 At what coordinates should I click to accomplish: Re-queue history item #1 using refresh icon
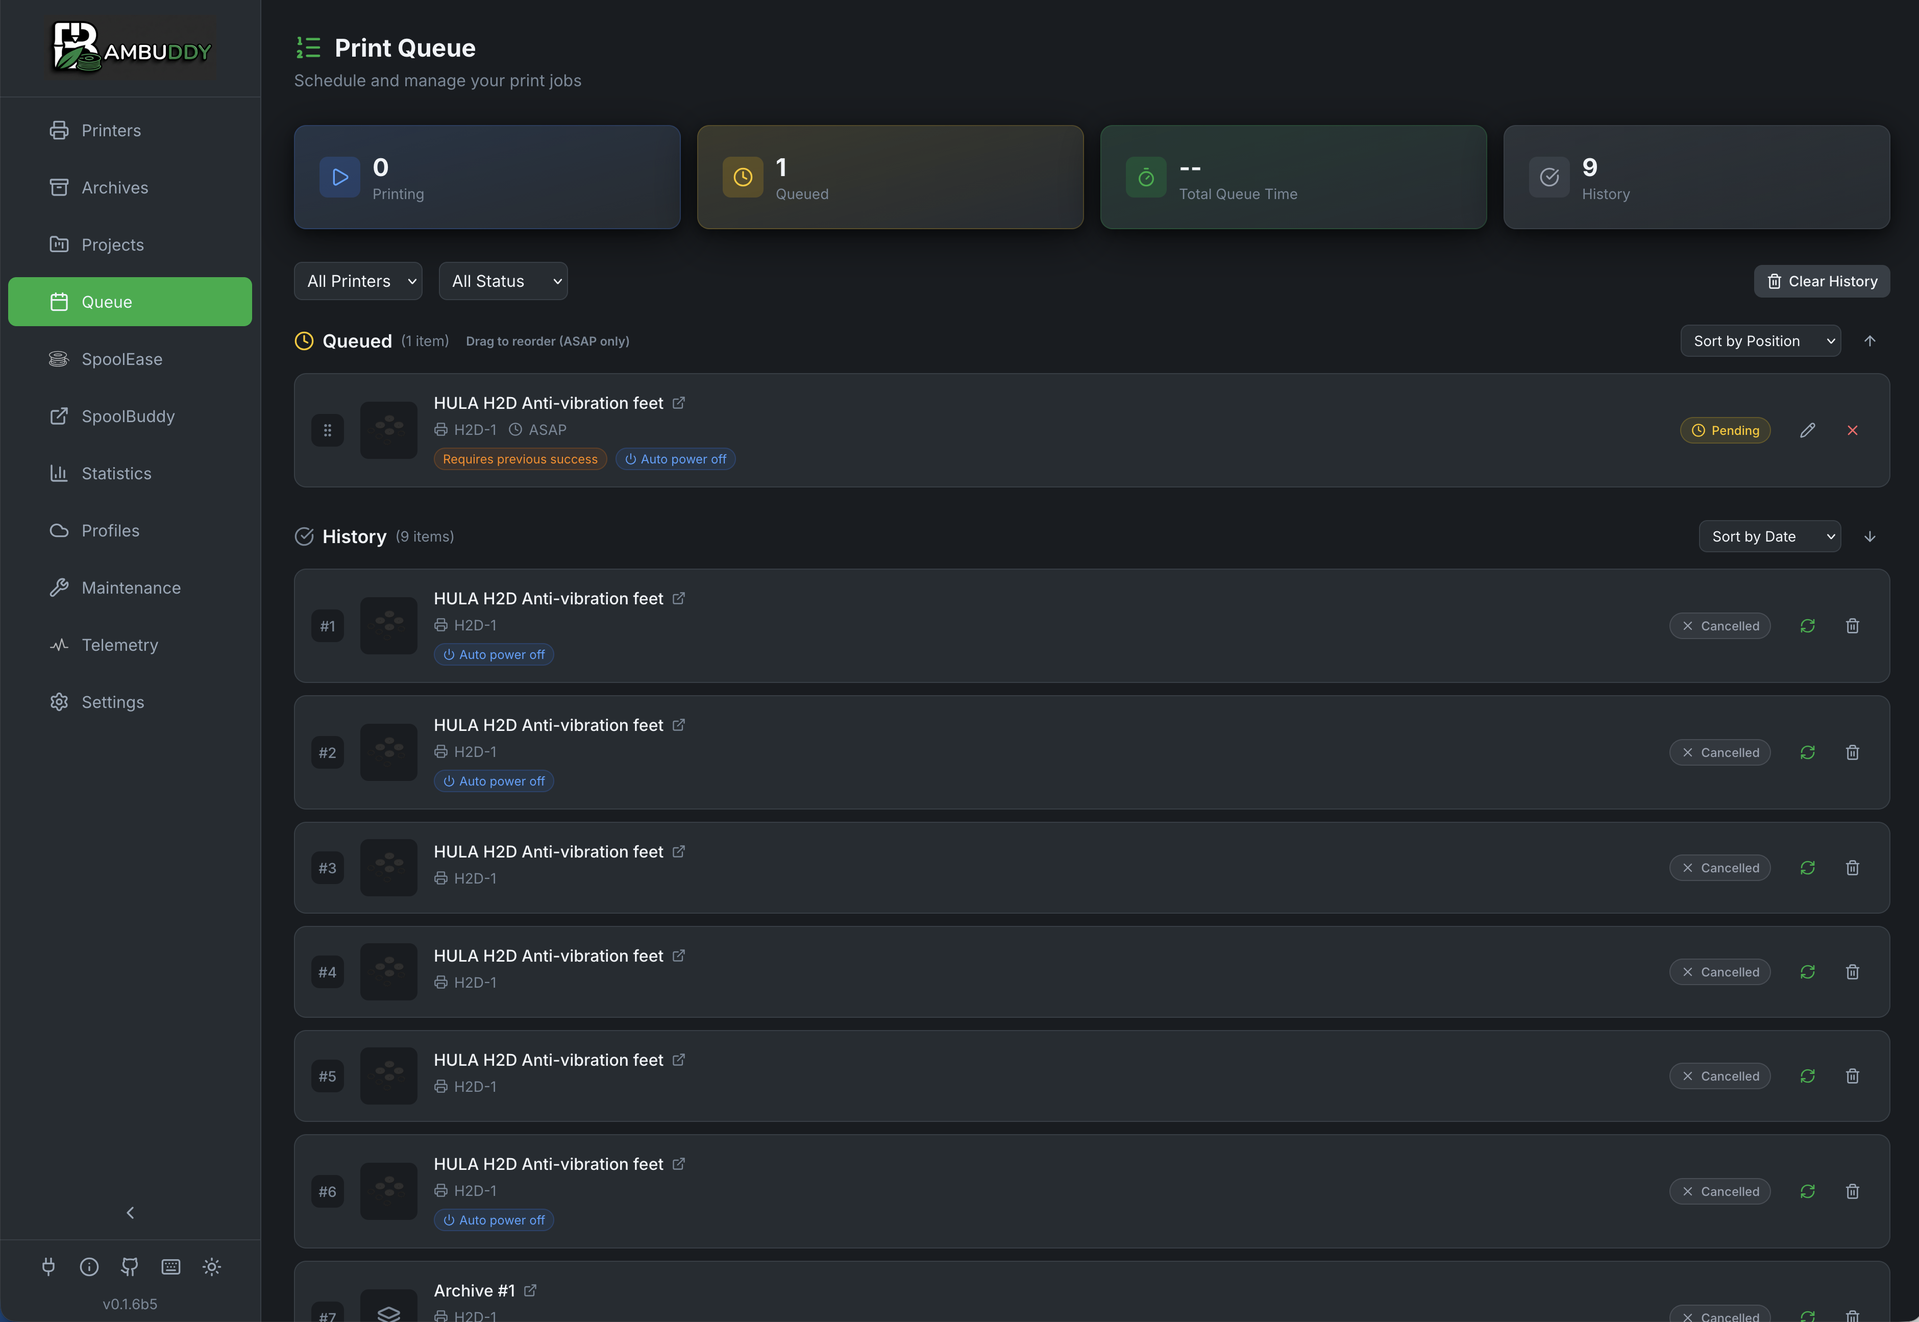(1807, 625)
